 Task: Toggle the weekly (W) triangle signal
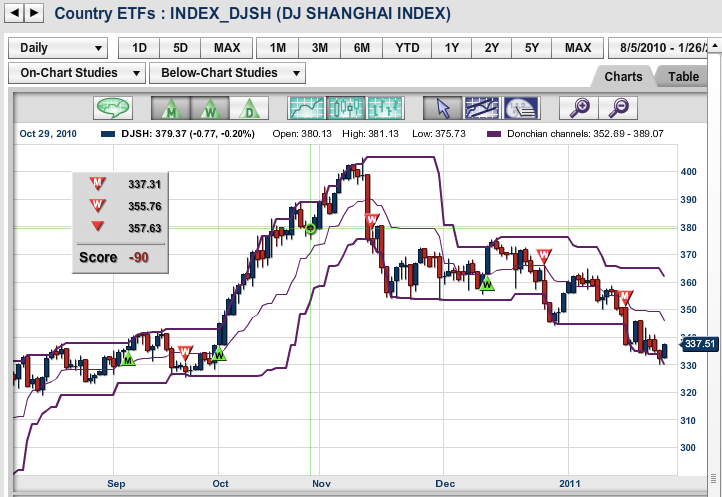point(209,107)
